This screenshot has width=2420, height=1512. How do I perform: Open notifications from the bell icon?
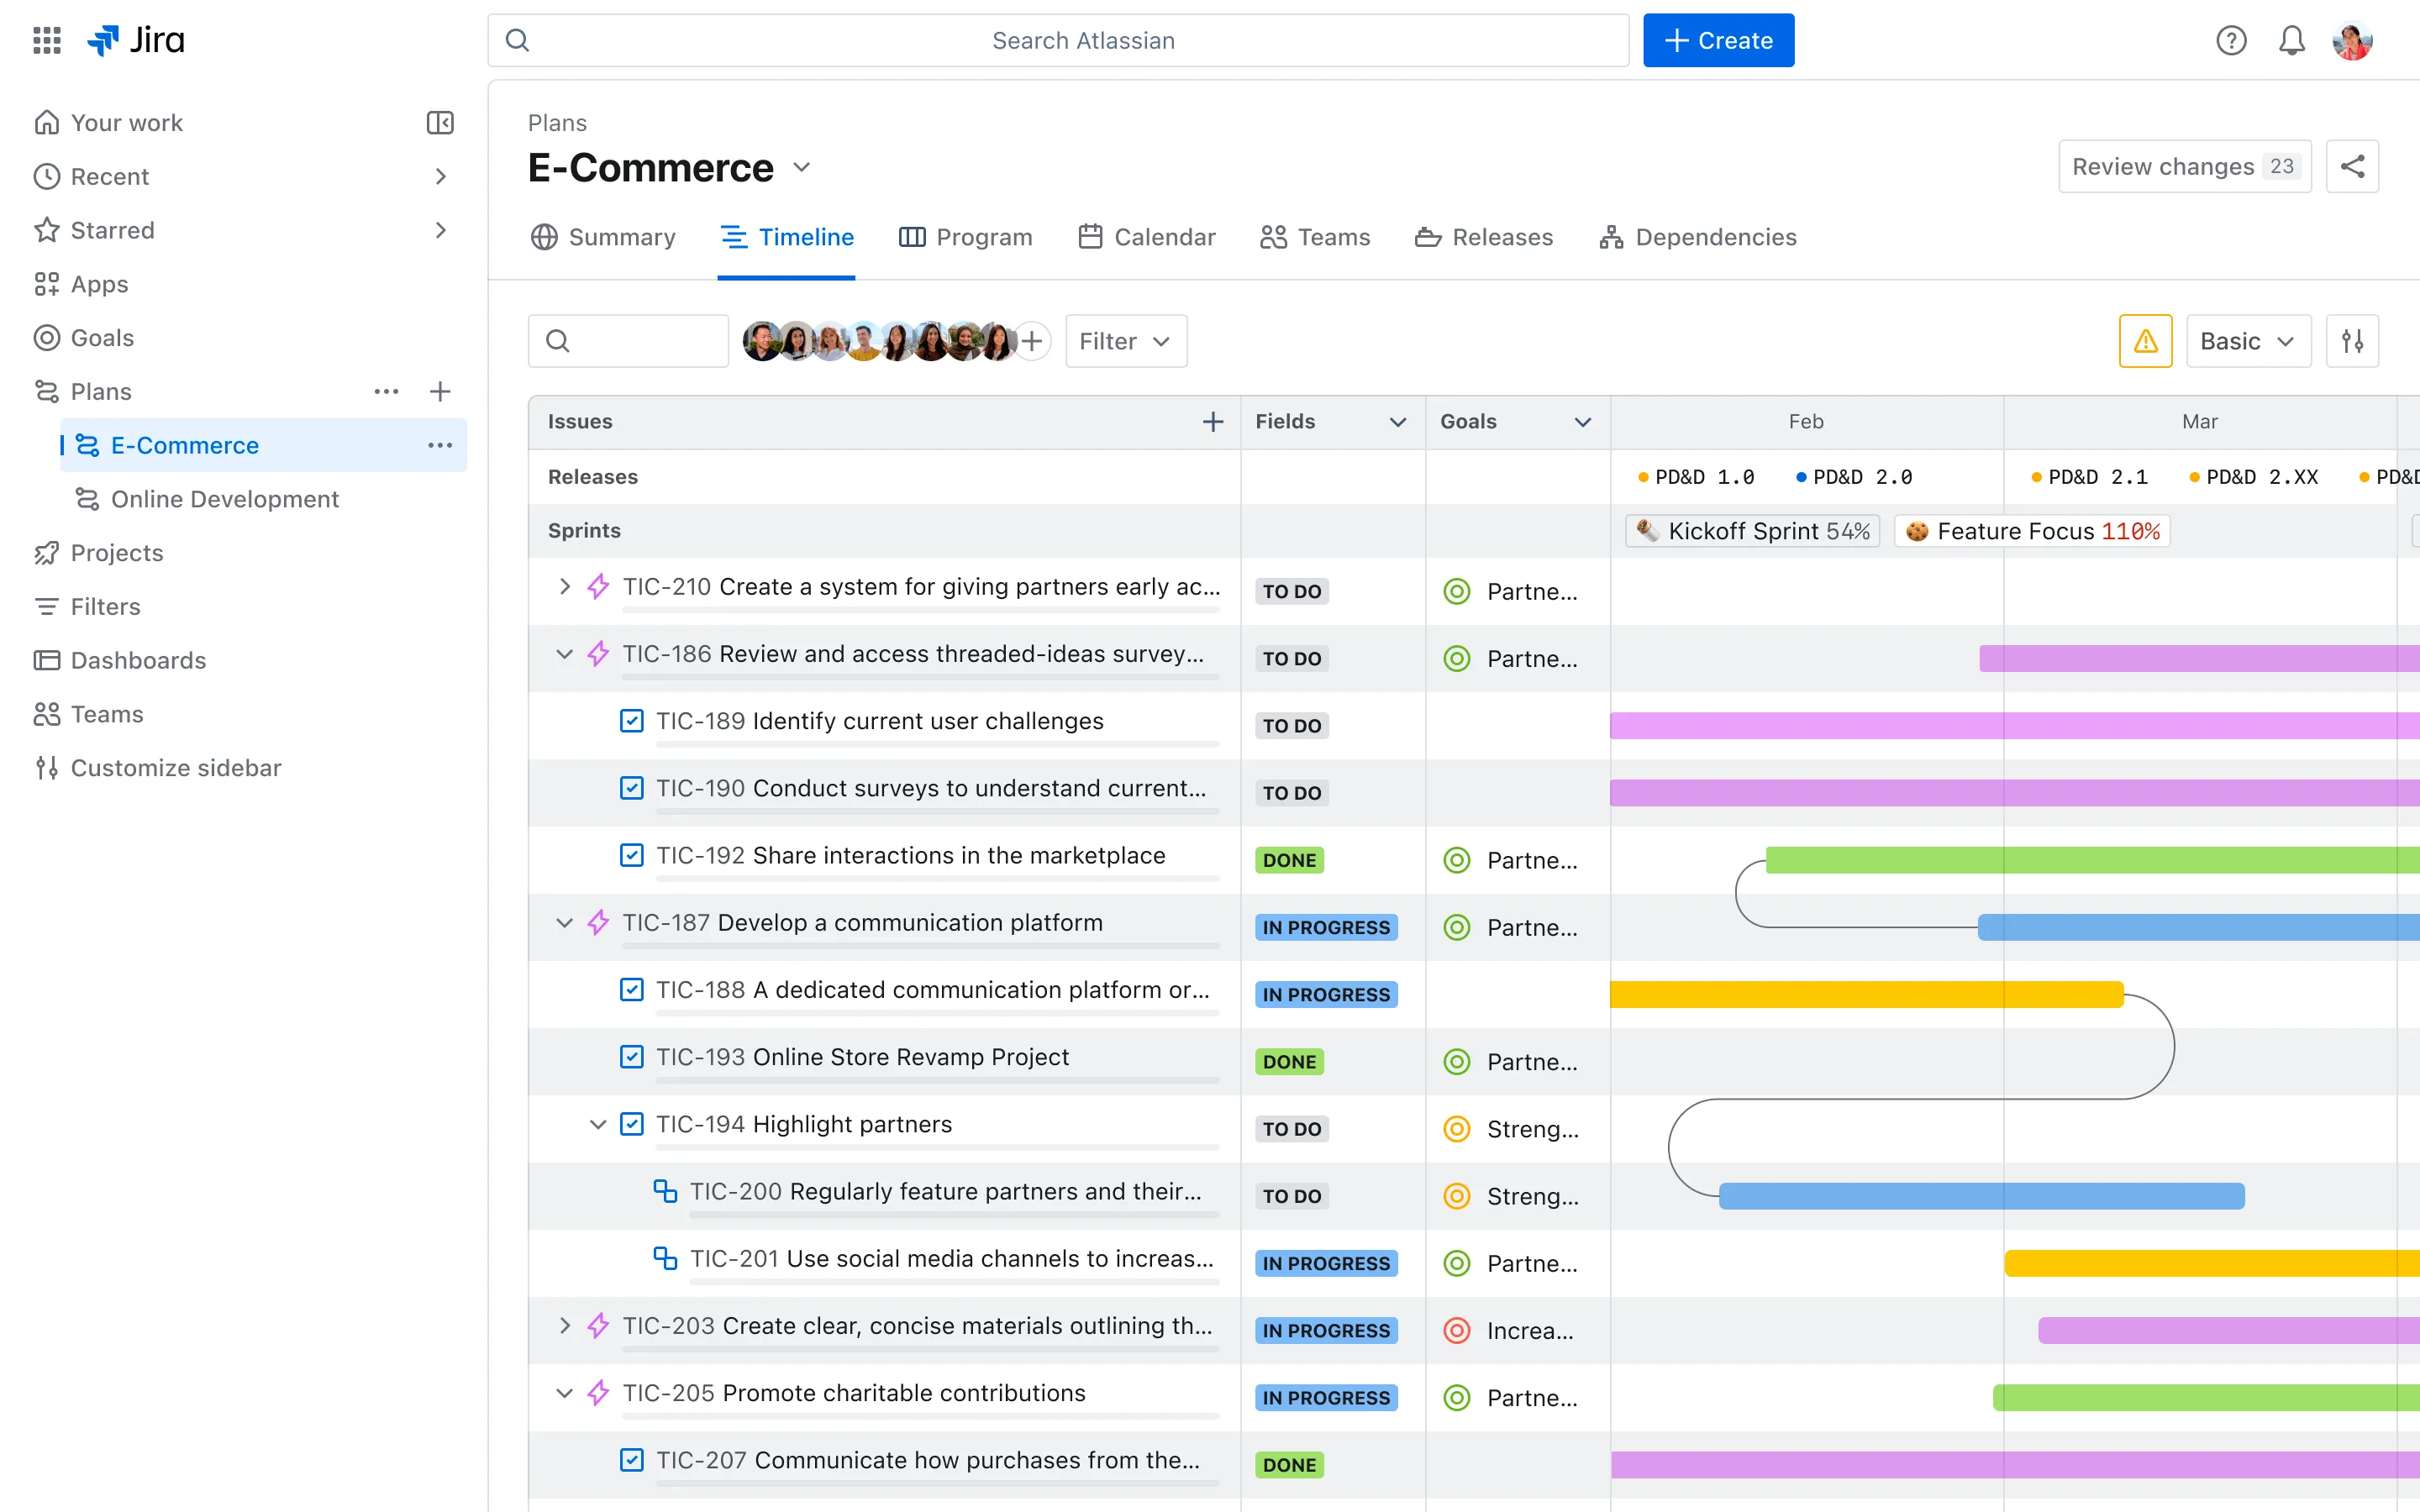tap(2291, 40)
